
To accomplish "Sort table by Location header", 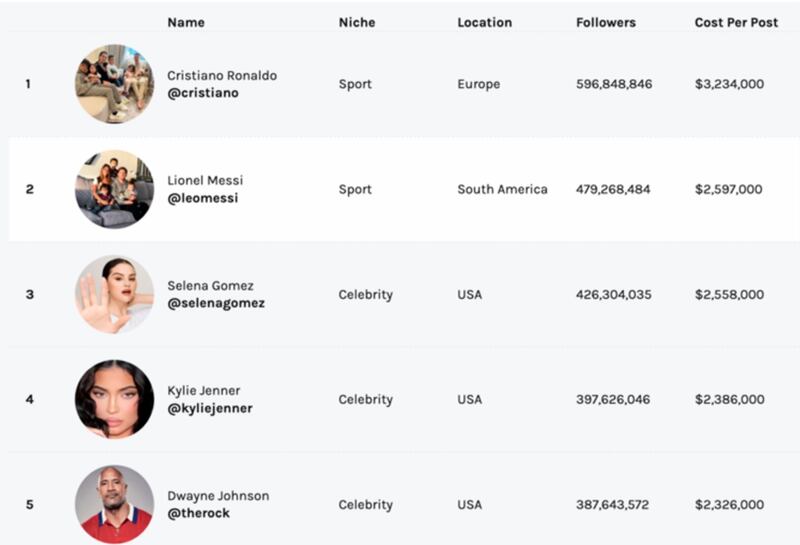I will coord(484,22).
